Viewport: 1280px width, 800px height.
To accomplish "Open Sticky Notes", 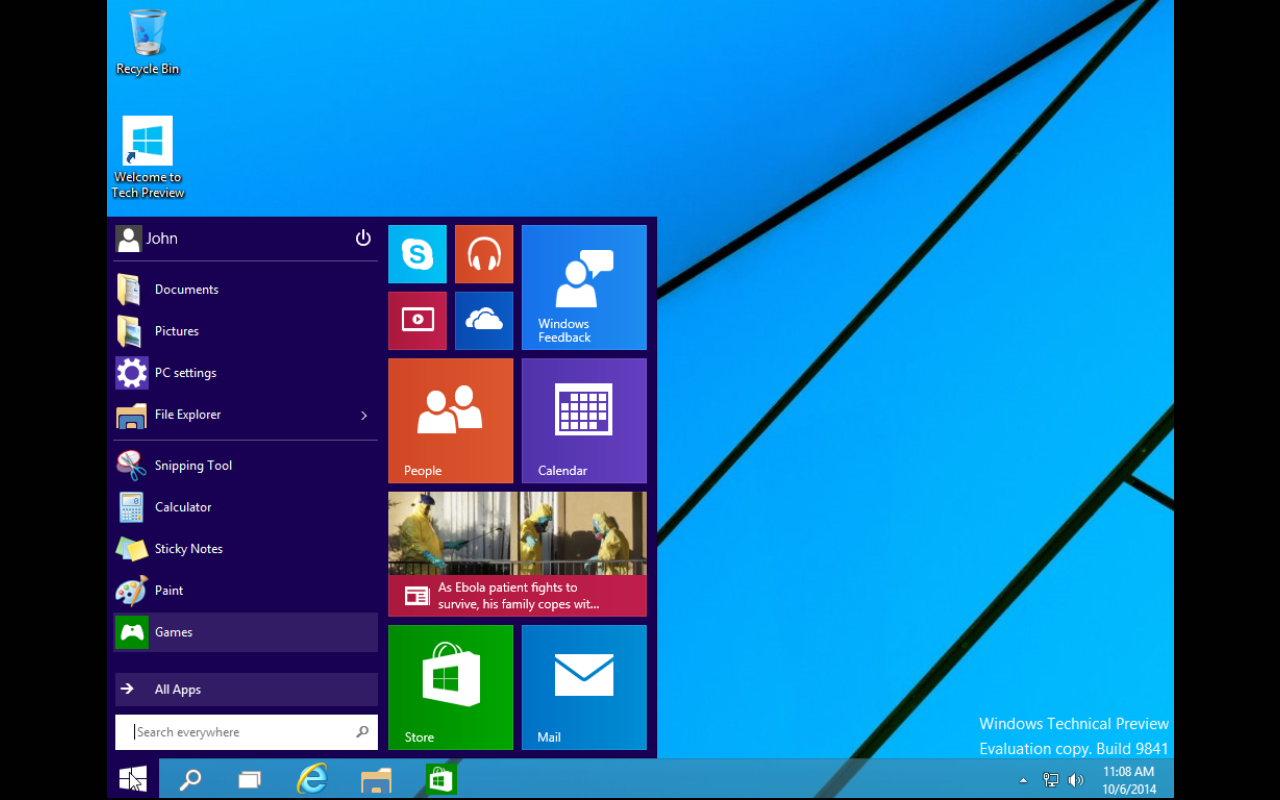I will click(x=246, y=549).
